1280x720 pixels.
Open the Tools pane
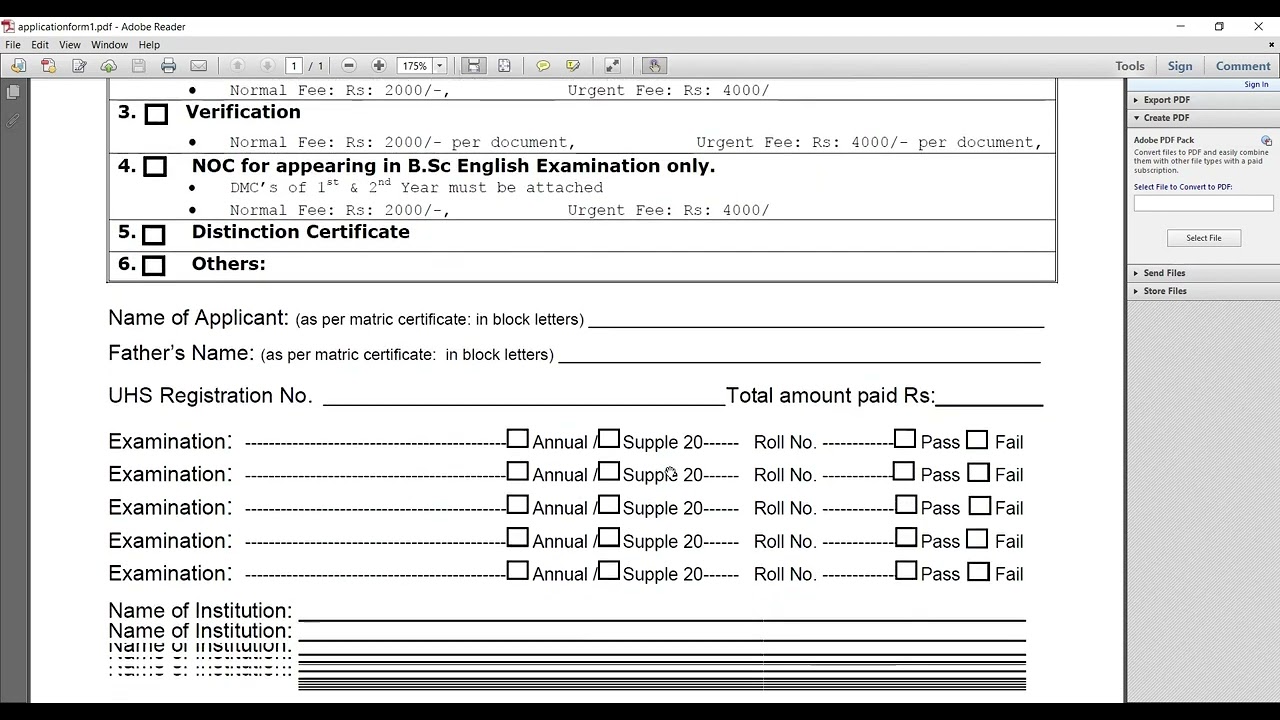tap(1130, 66)
